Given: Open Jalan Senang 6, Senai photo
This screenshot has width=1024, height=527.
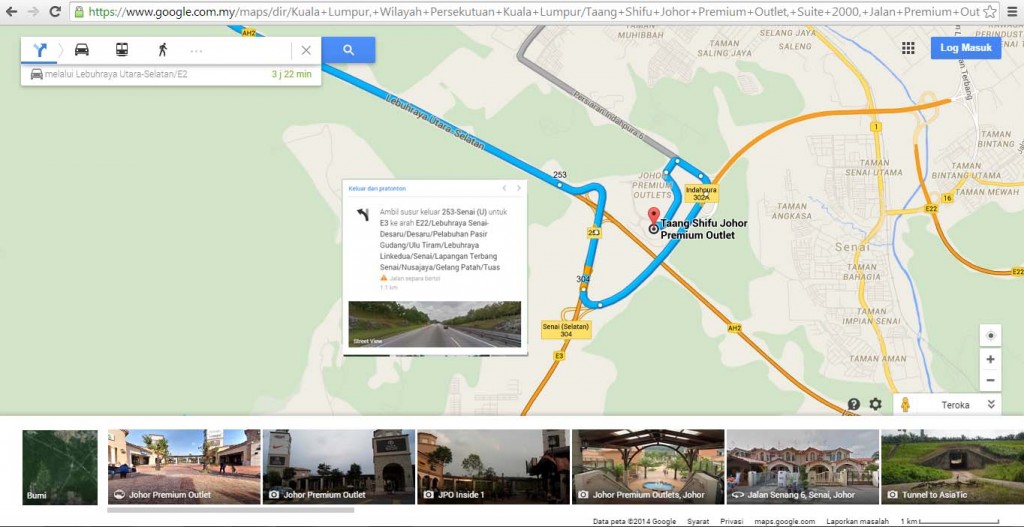Looking at the screenshot, I should tap(803, 466).
